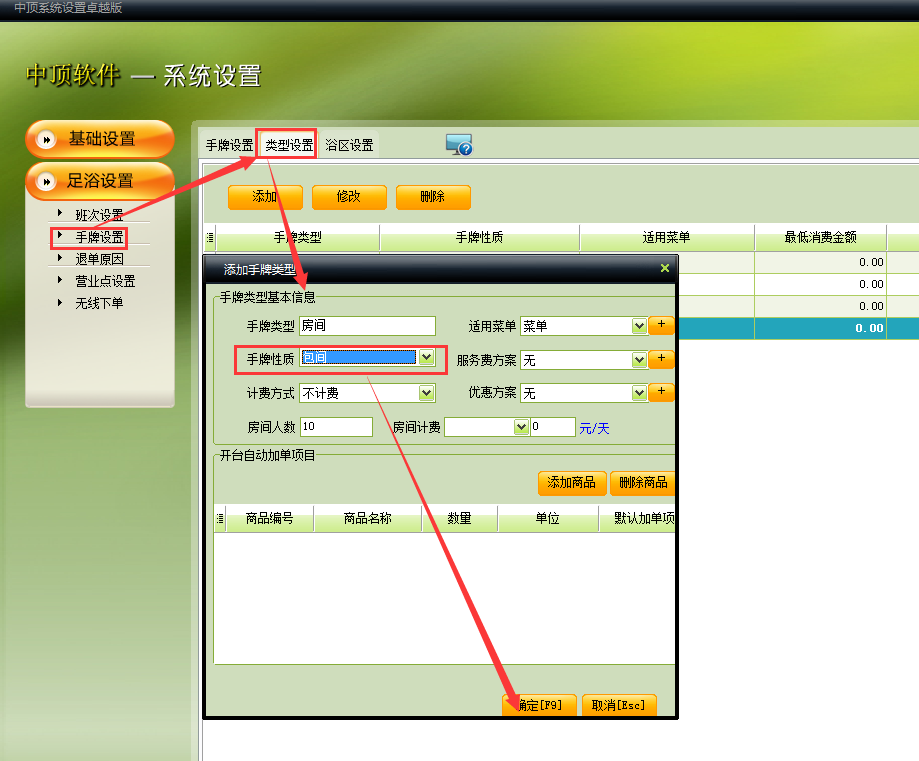Click the 手牌性质 column header
The width and height of the screenshot is (919, 761).
coord(479,237)
